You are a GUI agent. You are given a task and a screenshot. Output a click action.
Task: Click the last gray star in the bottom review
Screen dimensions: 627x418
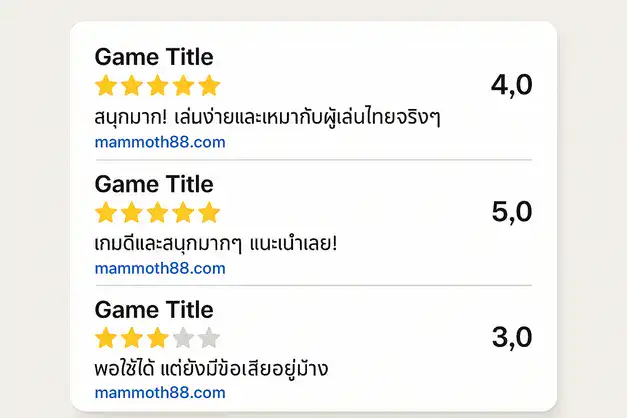coord(208,338)
